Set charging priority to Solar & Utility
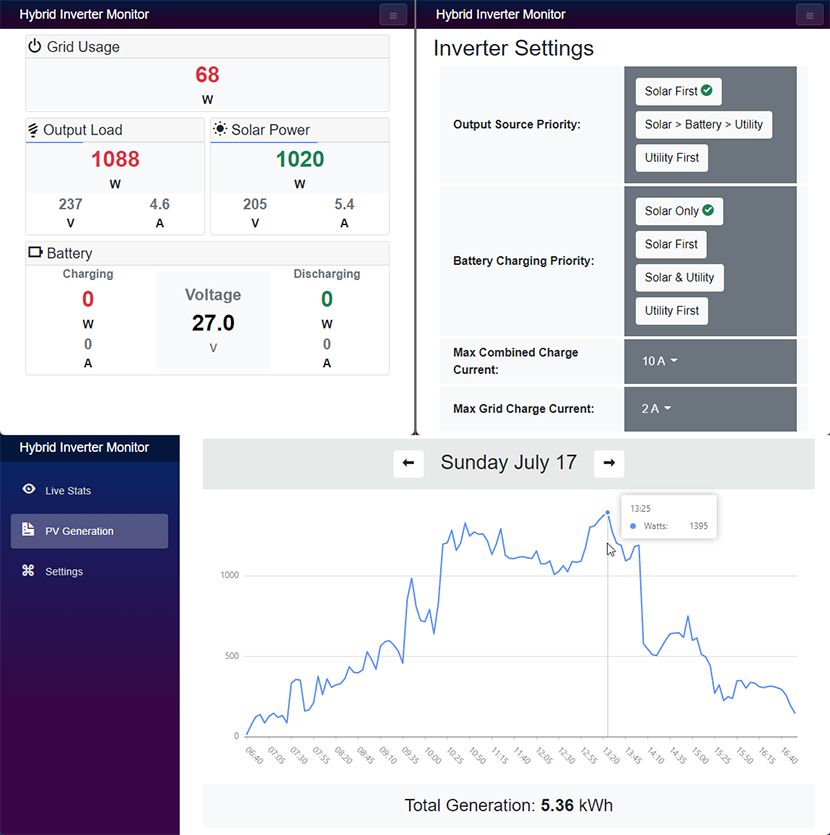 pos(679,277)
